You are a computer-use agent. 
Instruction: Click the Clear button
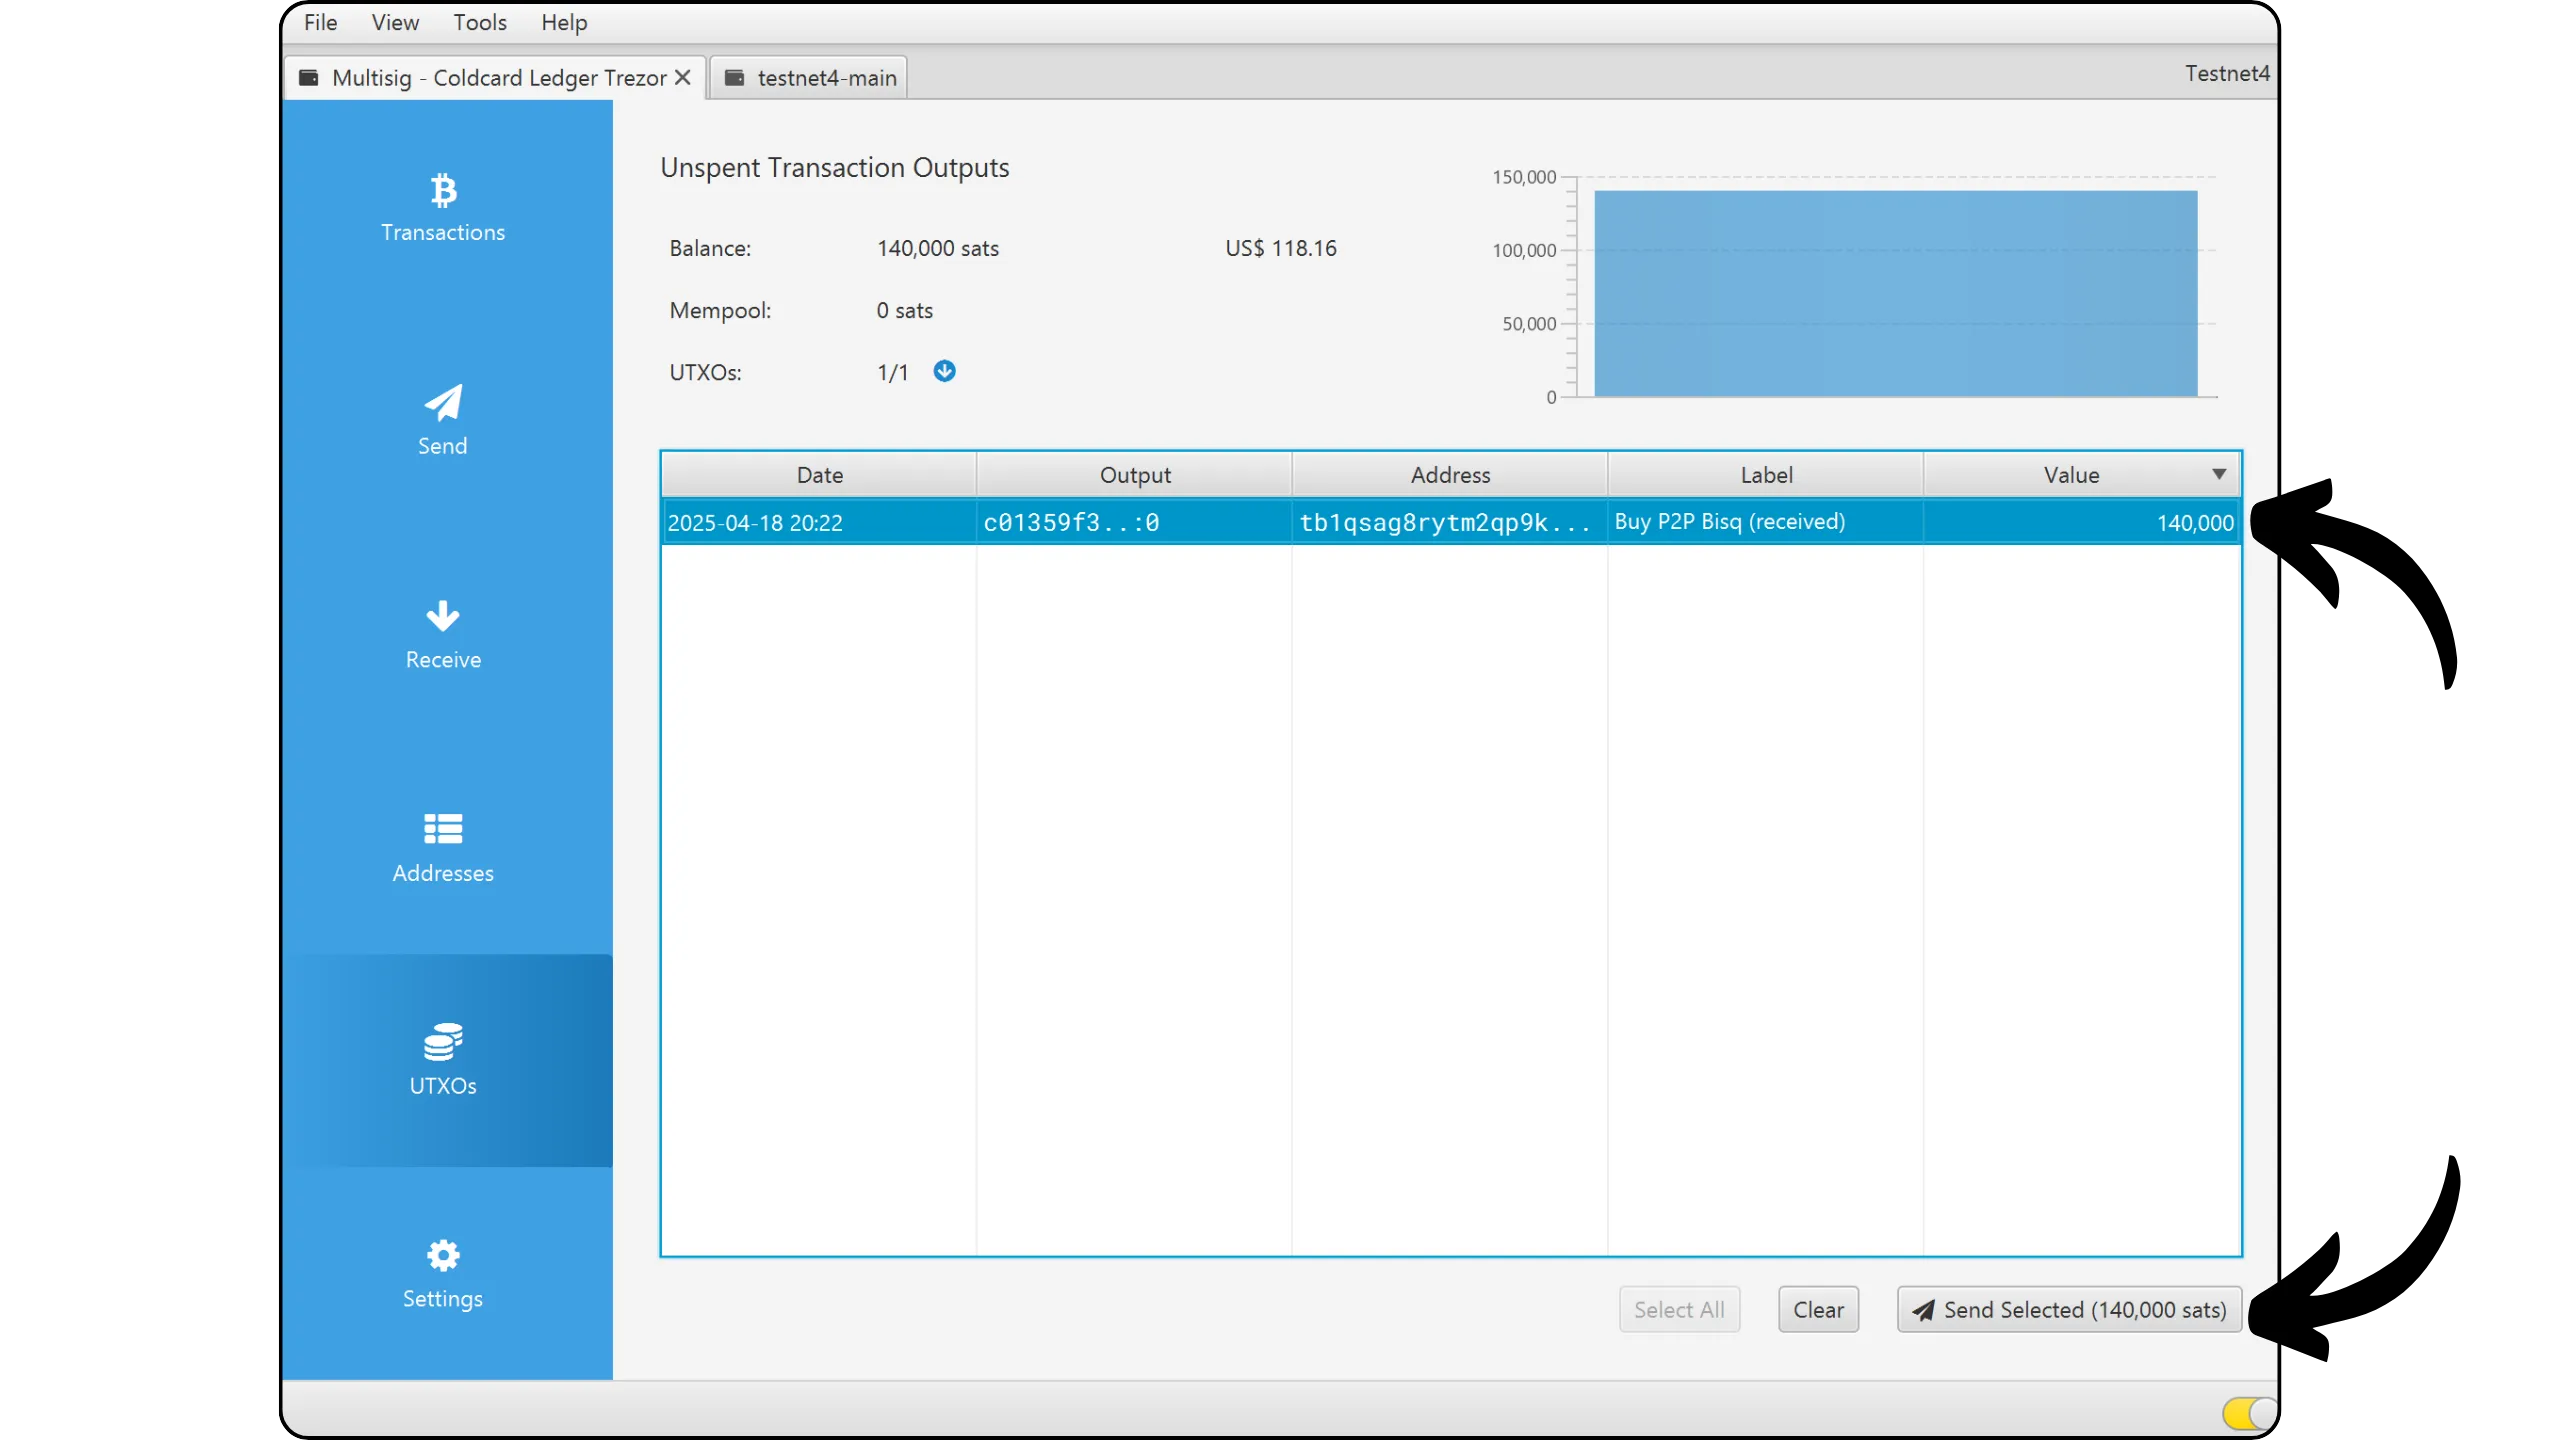1817,1309
